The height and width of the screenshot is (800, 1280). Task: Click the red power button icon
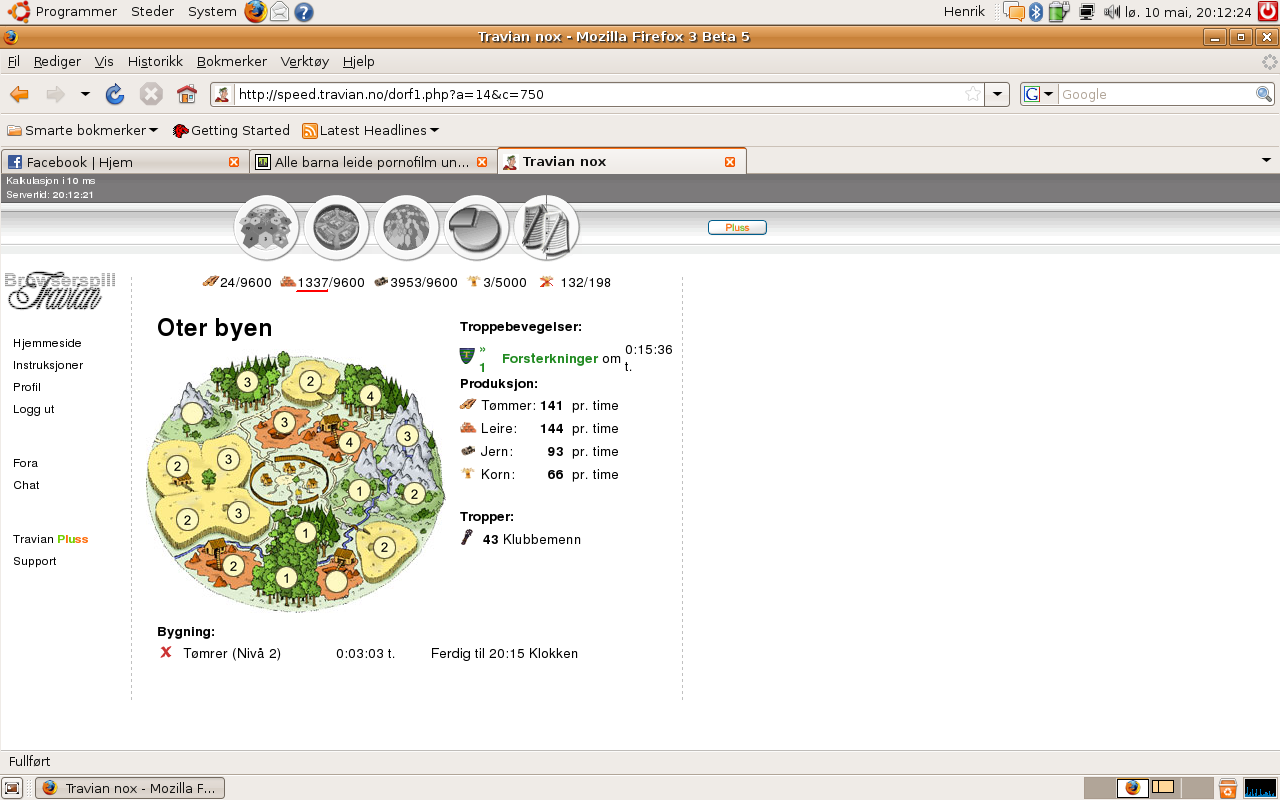[x=1268, y=12]
